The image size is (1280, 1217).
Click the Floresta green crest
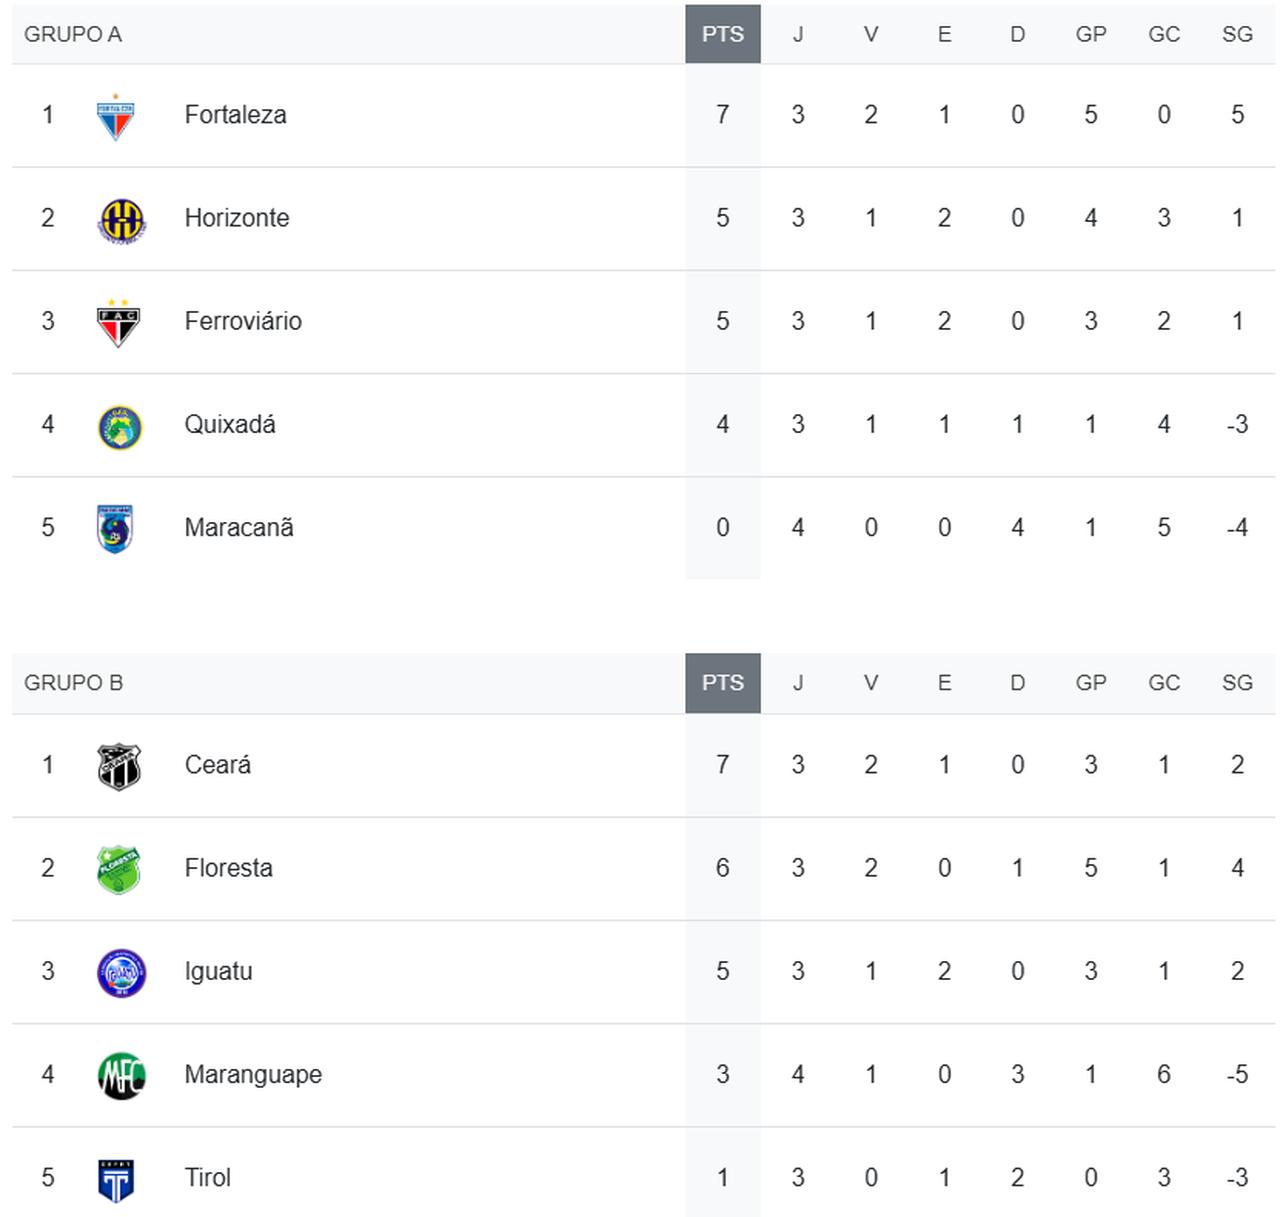119,870
